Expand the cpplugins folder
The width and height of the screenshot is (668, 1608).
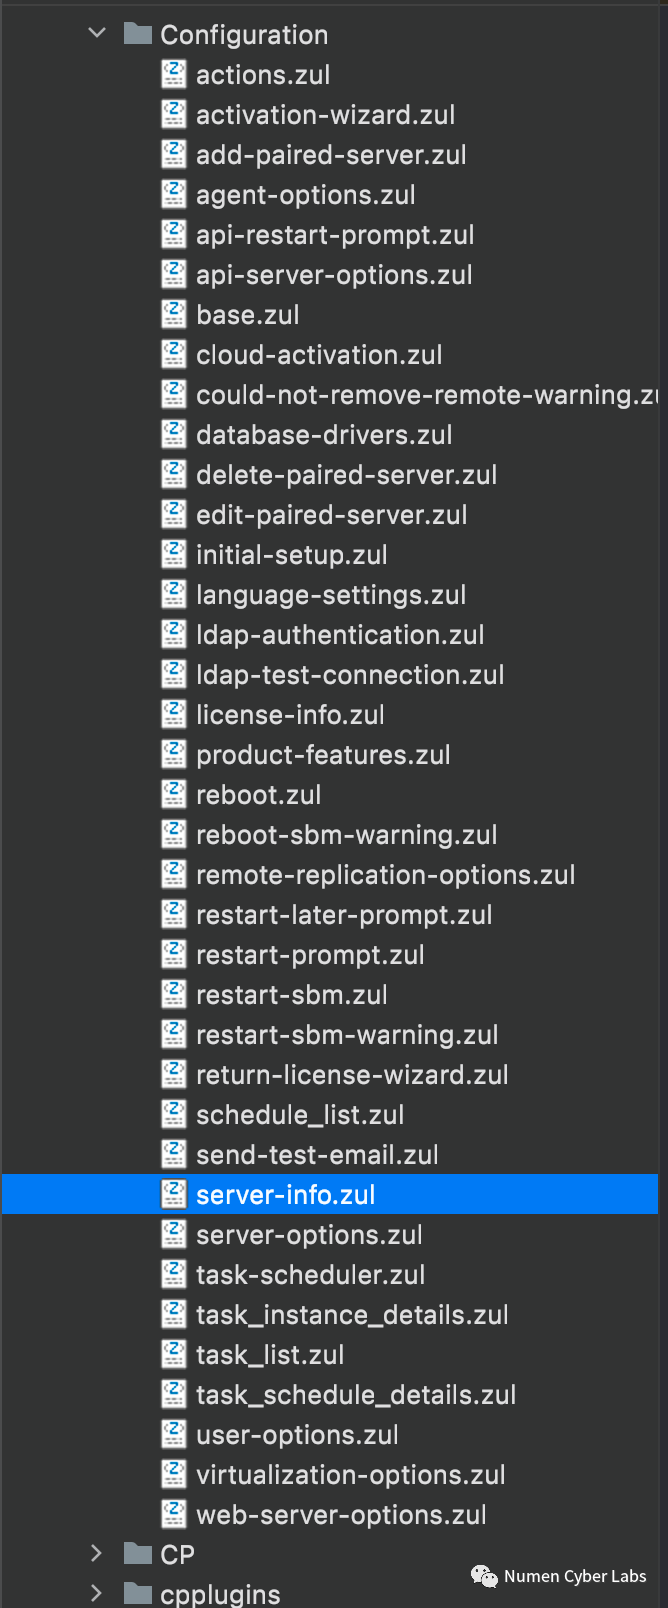pos(96,1592)
